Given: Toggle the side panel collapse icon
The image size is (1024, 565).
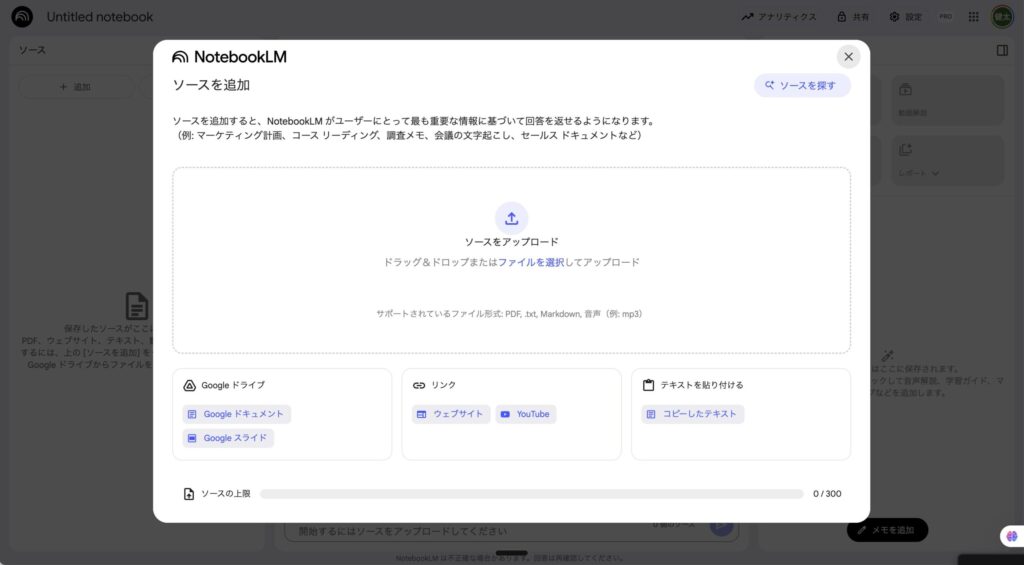Looking at the screenshot, I should [1002, 50].
